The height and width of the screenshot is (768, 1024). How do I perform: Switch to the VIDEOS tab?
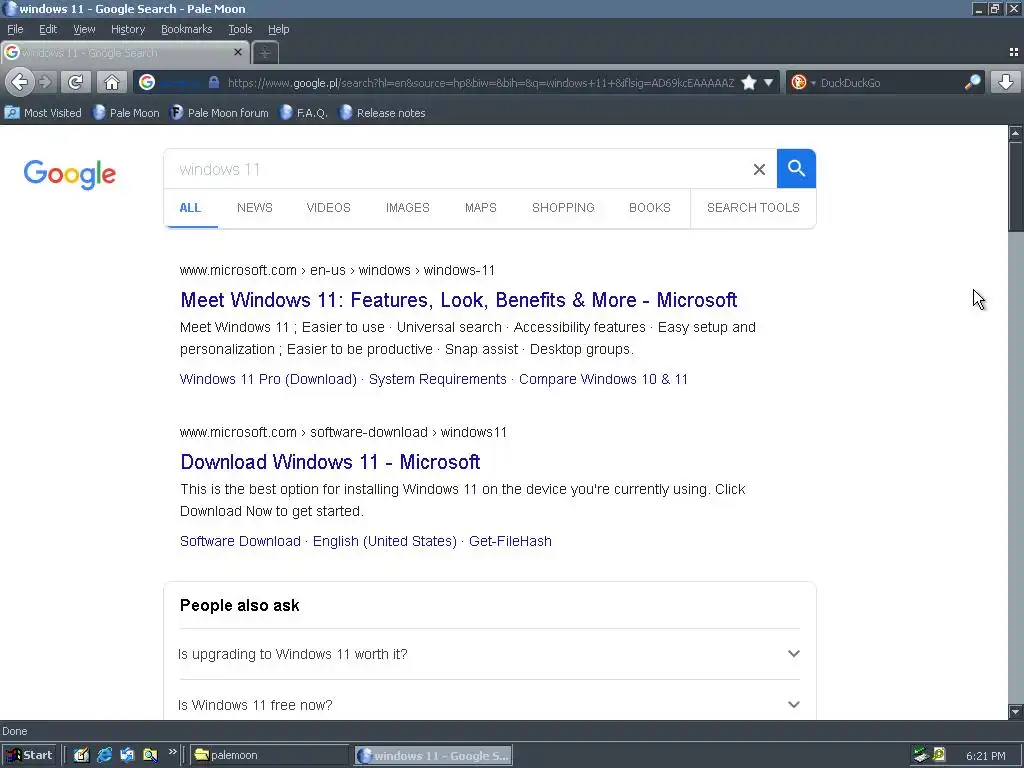[x=328, y=208]
